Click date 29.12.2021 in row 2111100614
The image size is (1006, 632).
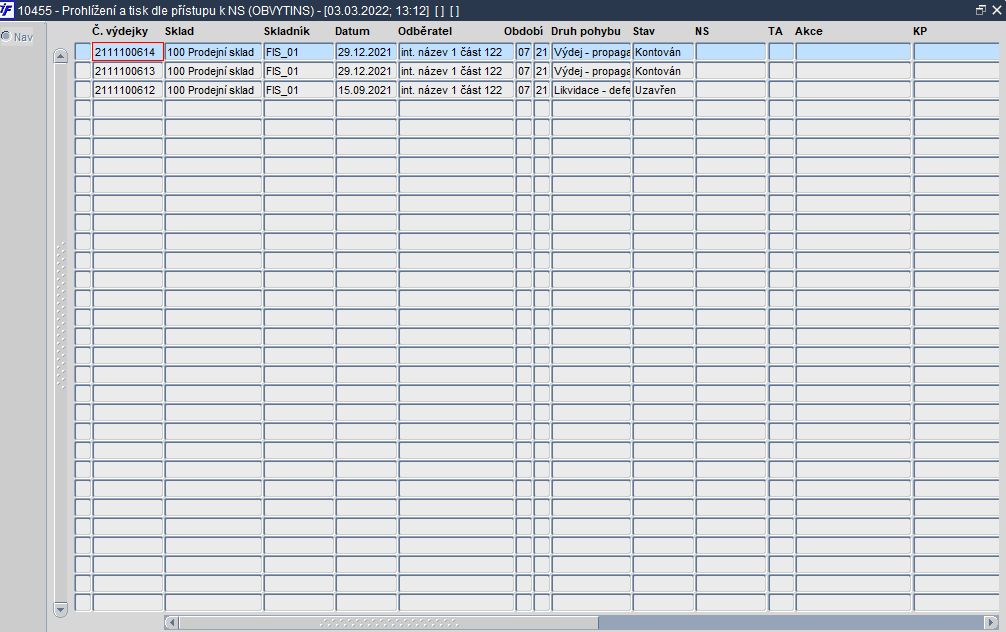(366, 52)
